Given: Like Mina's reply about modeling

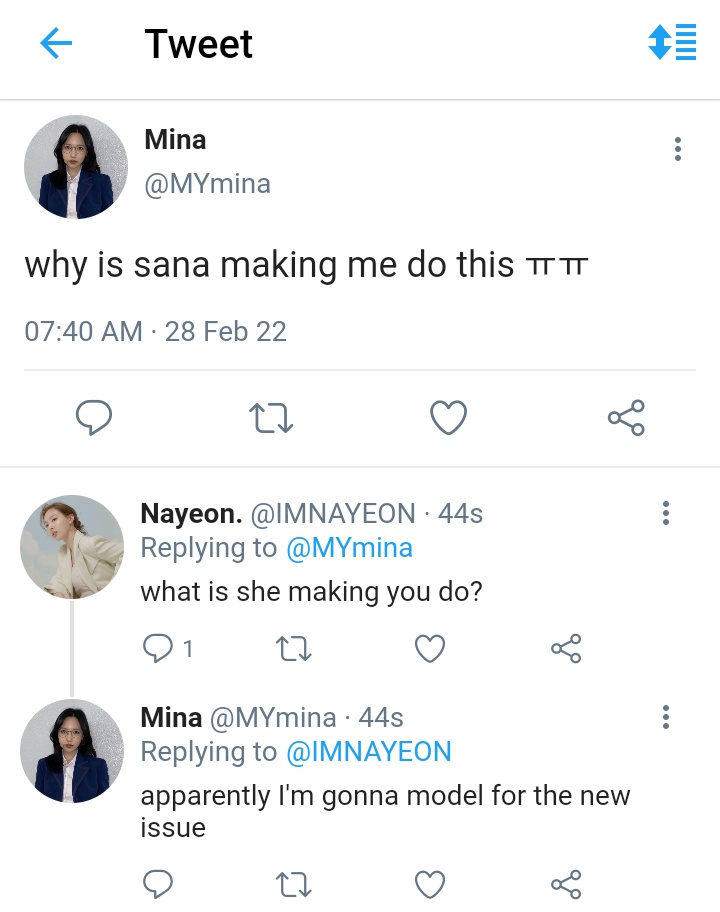Looking at the screenshot, I should (x=430, y=885).
